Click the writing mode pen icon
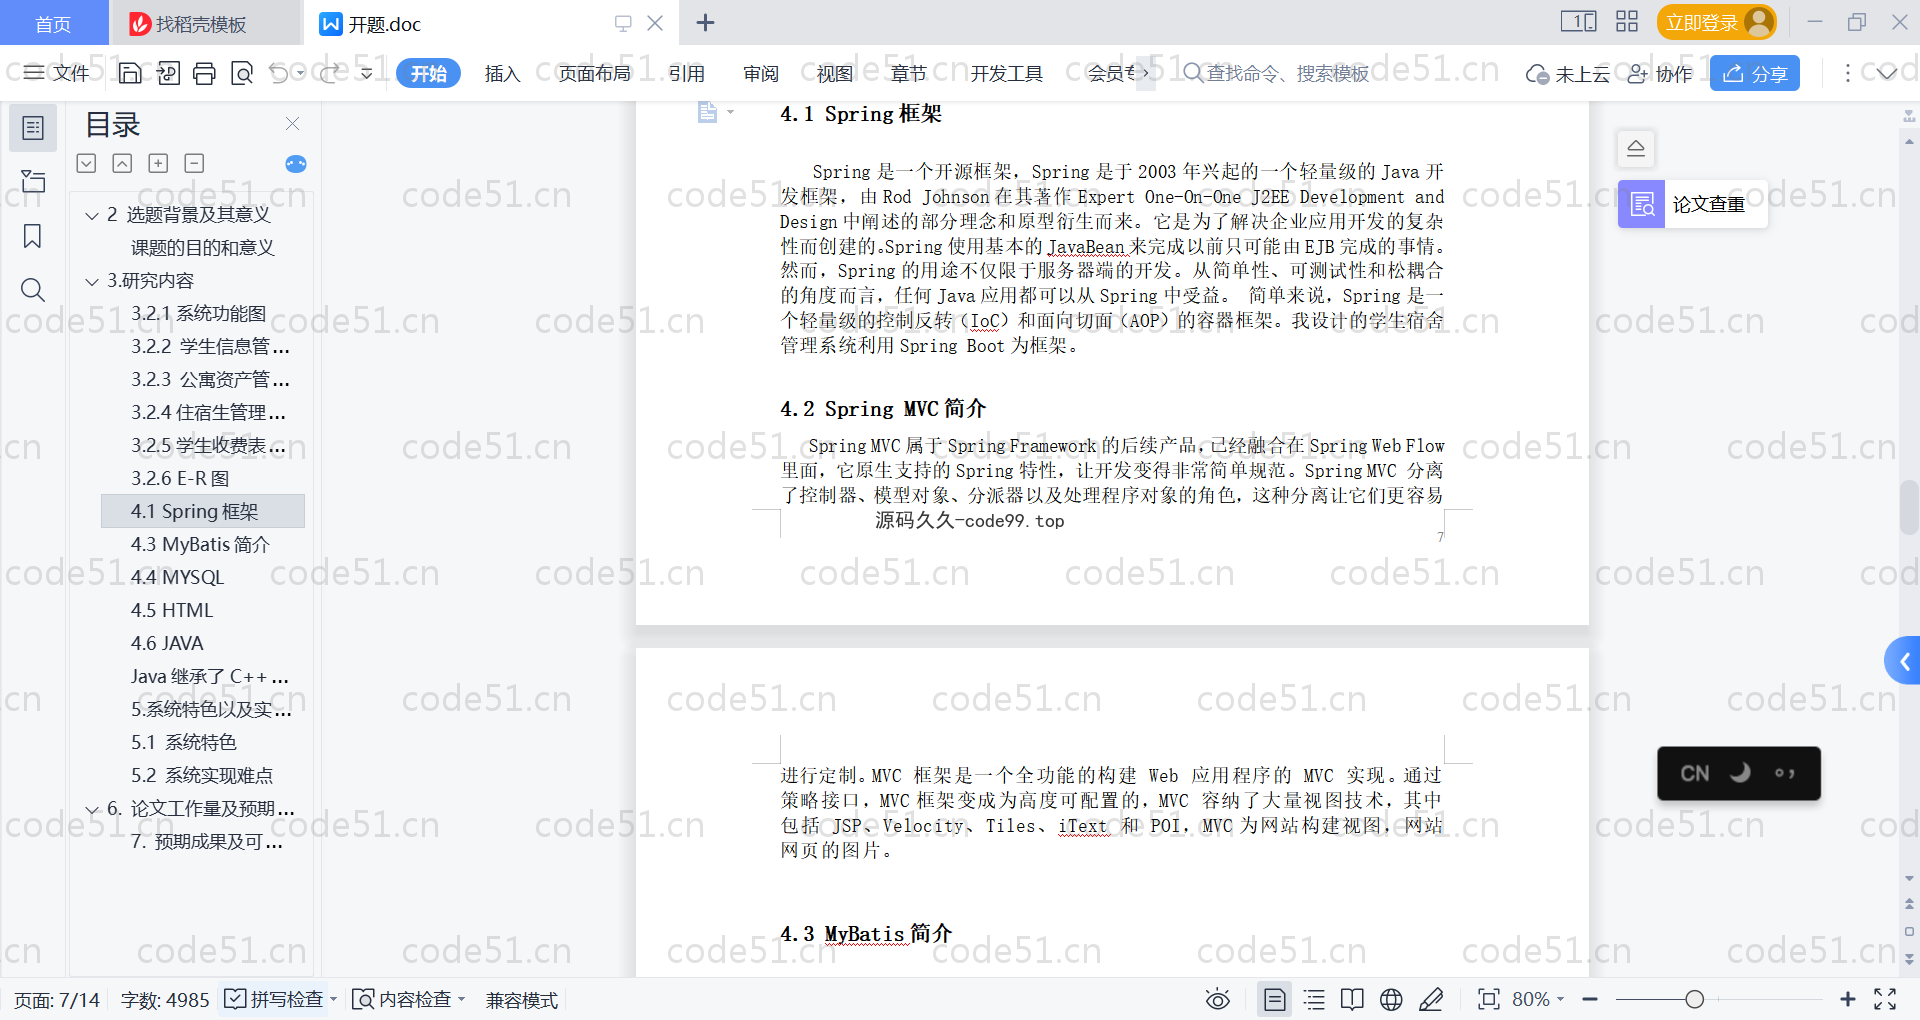Viewport: 1920px width, 1020px height. click(1431, 999)
